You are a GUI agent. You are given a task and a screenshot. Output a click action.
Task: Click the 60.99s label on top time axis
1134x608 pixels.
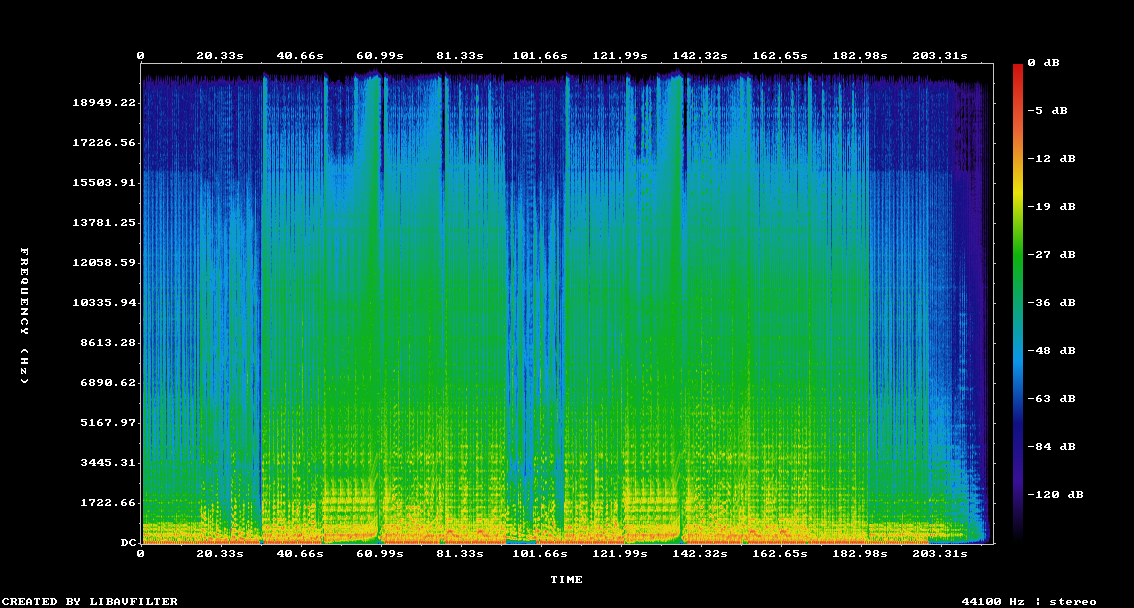(379, 56)
